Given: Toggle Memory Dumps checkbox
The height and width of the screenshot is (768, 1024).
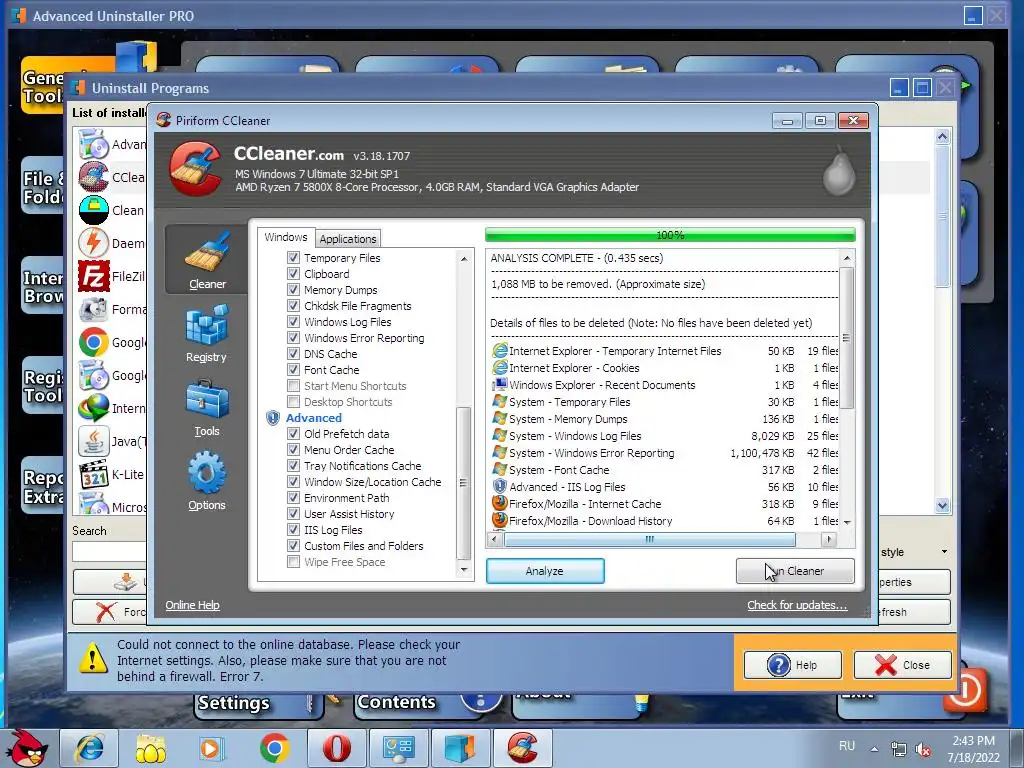Looking at the screenshot, I should tap(293, 290).
